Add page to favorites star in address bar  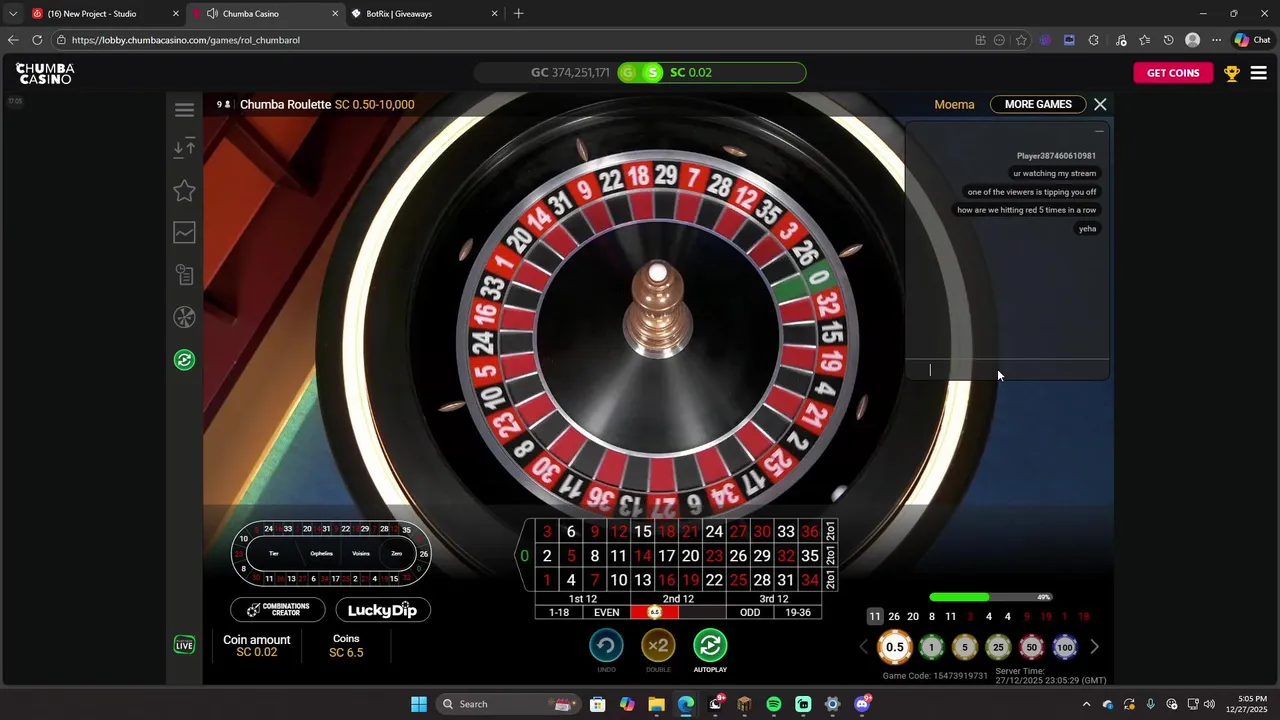tap(1021, 40)
